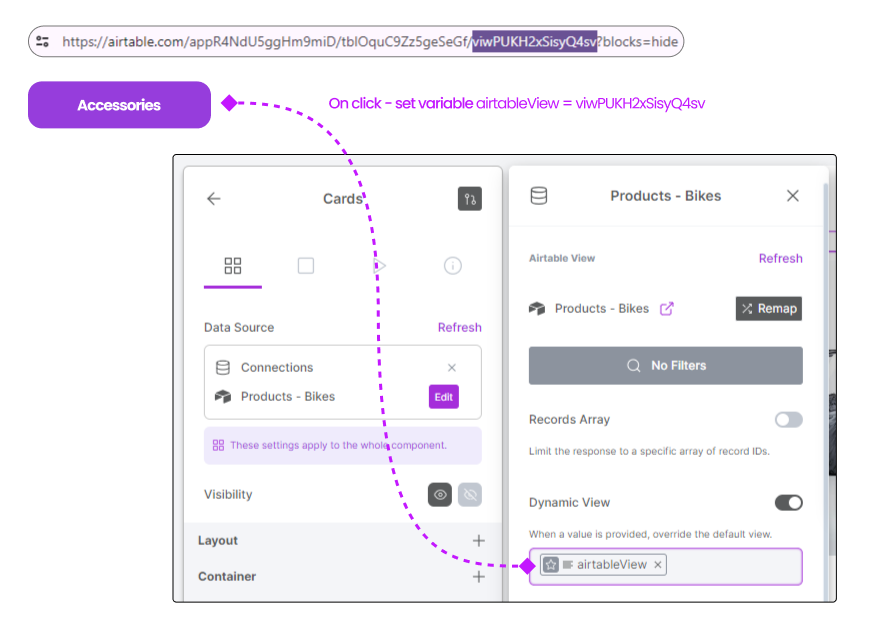Click Airtable logo beside Products - Bikes view
The width and height of the screenshot is (875, 622).
[537, 308]
